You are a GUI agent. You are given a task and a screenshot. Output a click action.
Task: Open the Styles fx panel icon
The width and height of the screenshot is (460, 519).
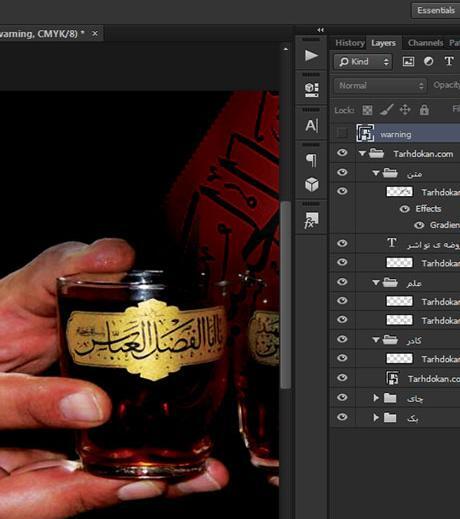point(311,220)
